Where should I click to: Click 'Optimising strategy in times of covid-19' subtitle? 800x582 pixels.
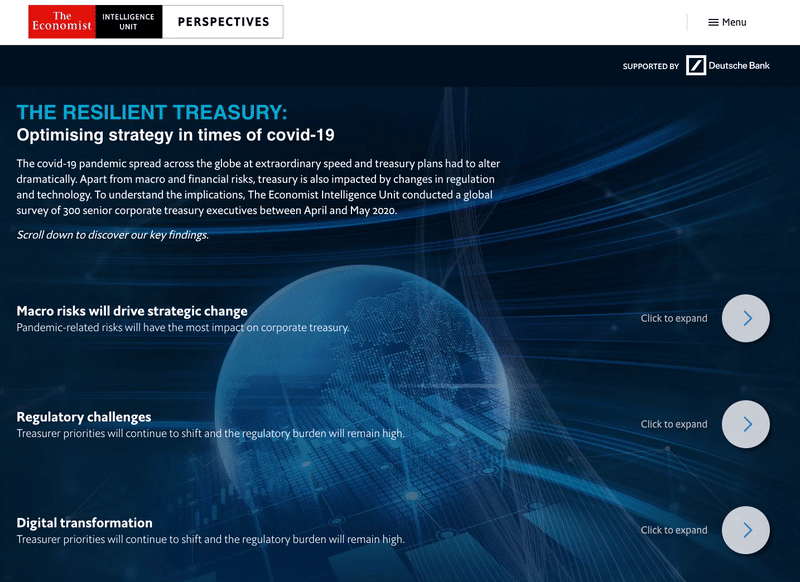tap(176, 135)
